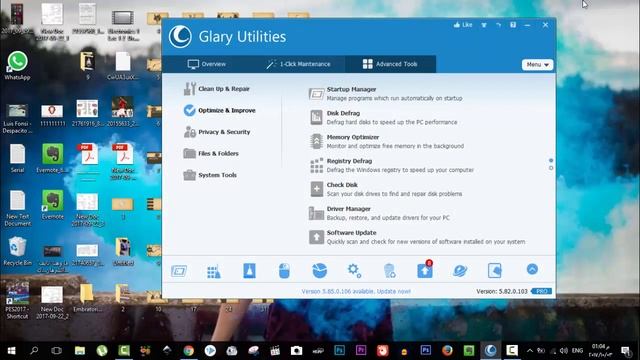Click first page dot indicator
The height and width of the screenshot is (360, 640).
click(x=551, y=160)
